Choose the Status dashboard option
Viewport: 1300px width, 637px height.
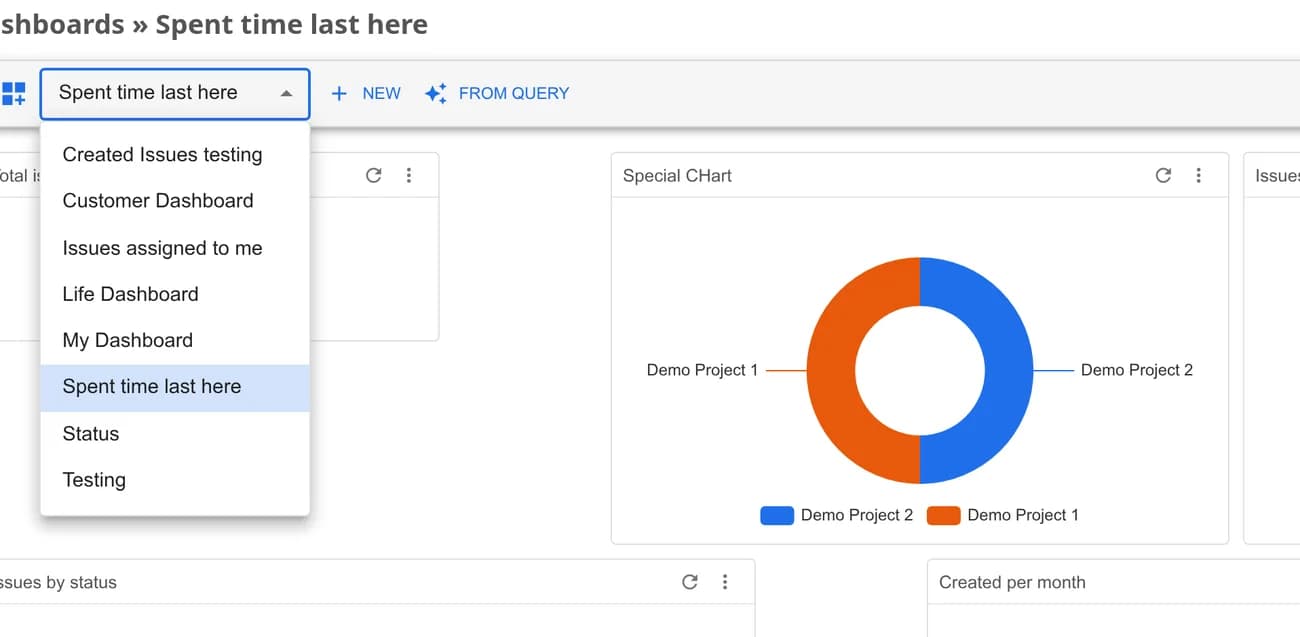pos(175,434)
